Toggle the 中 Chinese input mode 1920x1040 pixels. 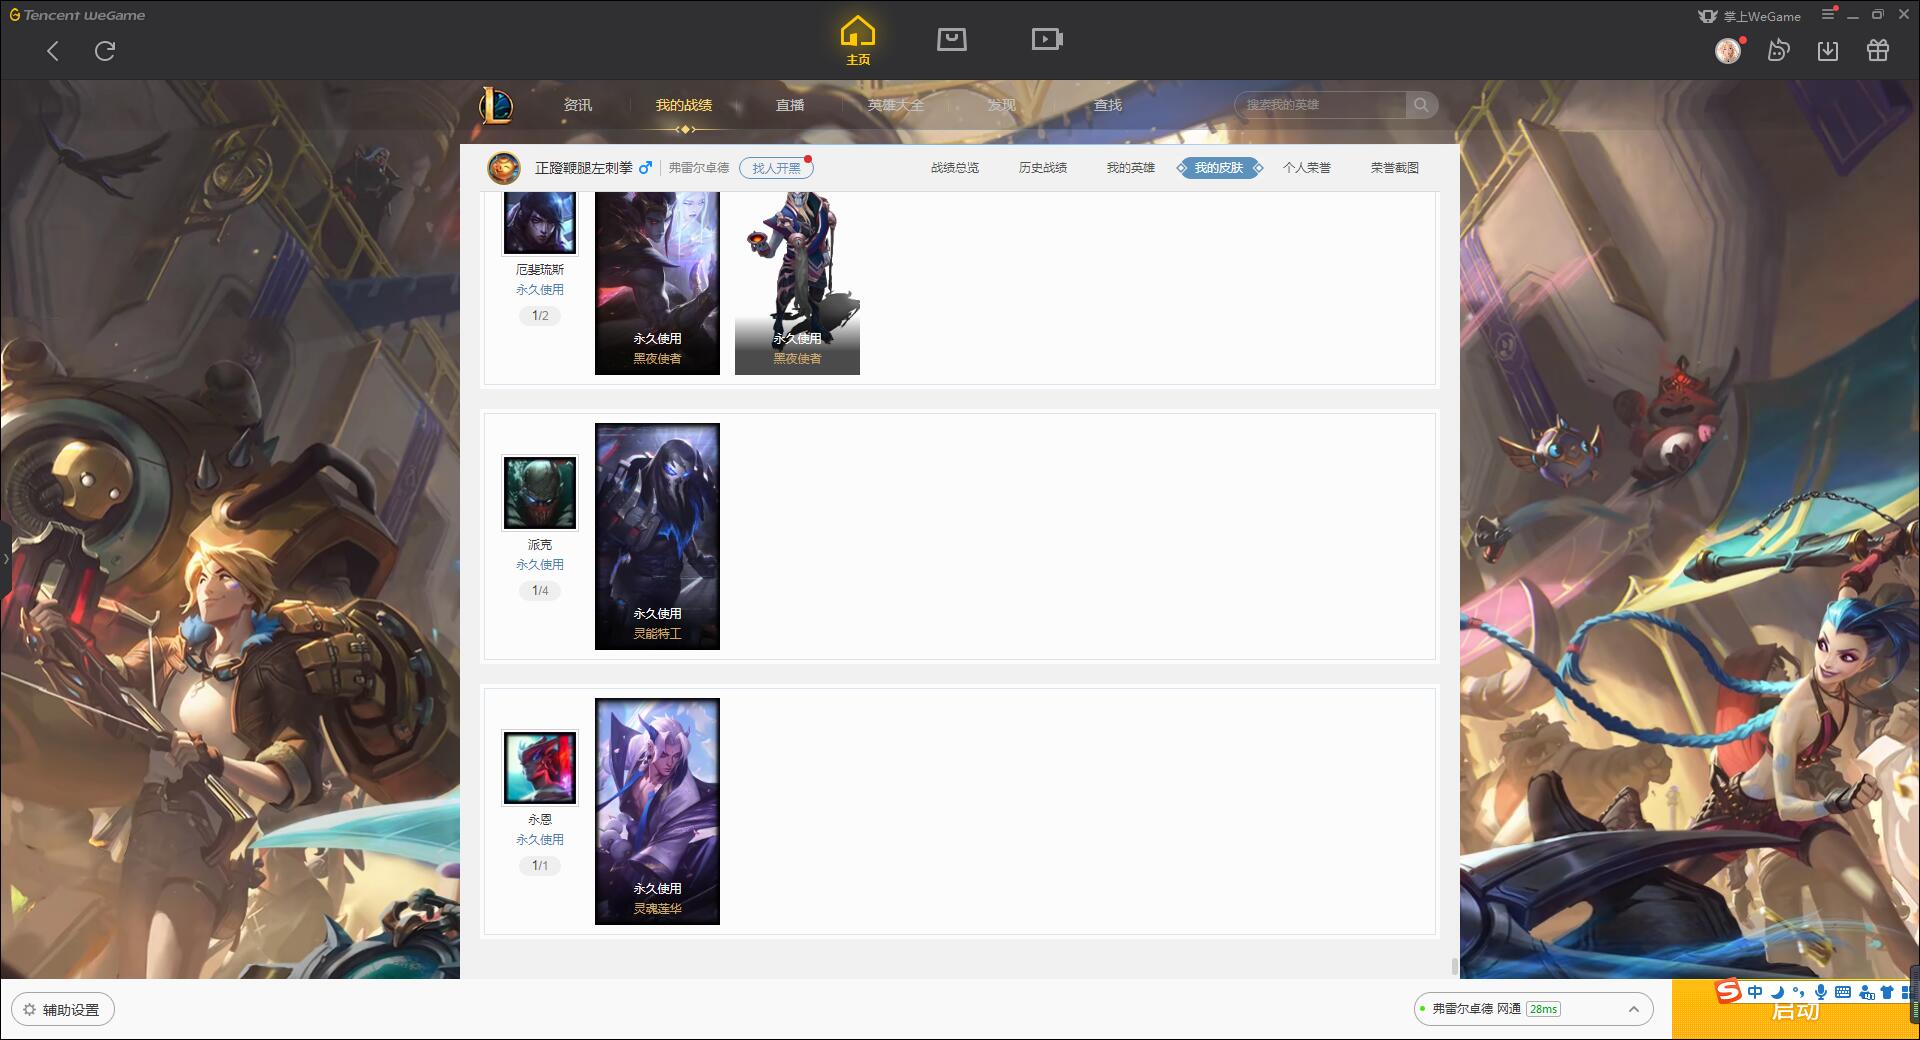pos(1755,992)
